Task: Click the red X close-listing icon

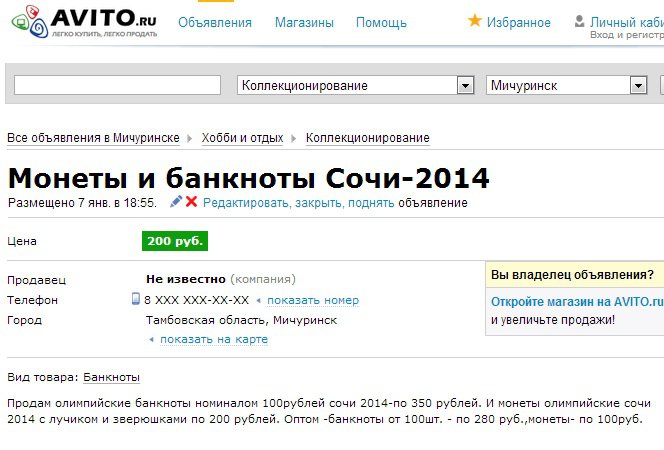Action: pyautogui.click(x=191, y=202)
